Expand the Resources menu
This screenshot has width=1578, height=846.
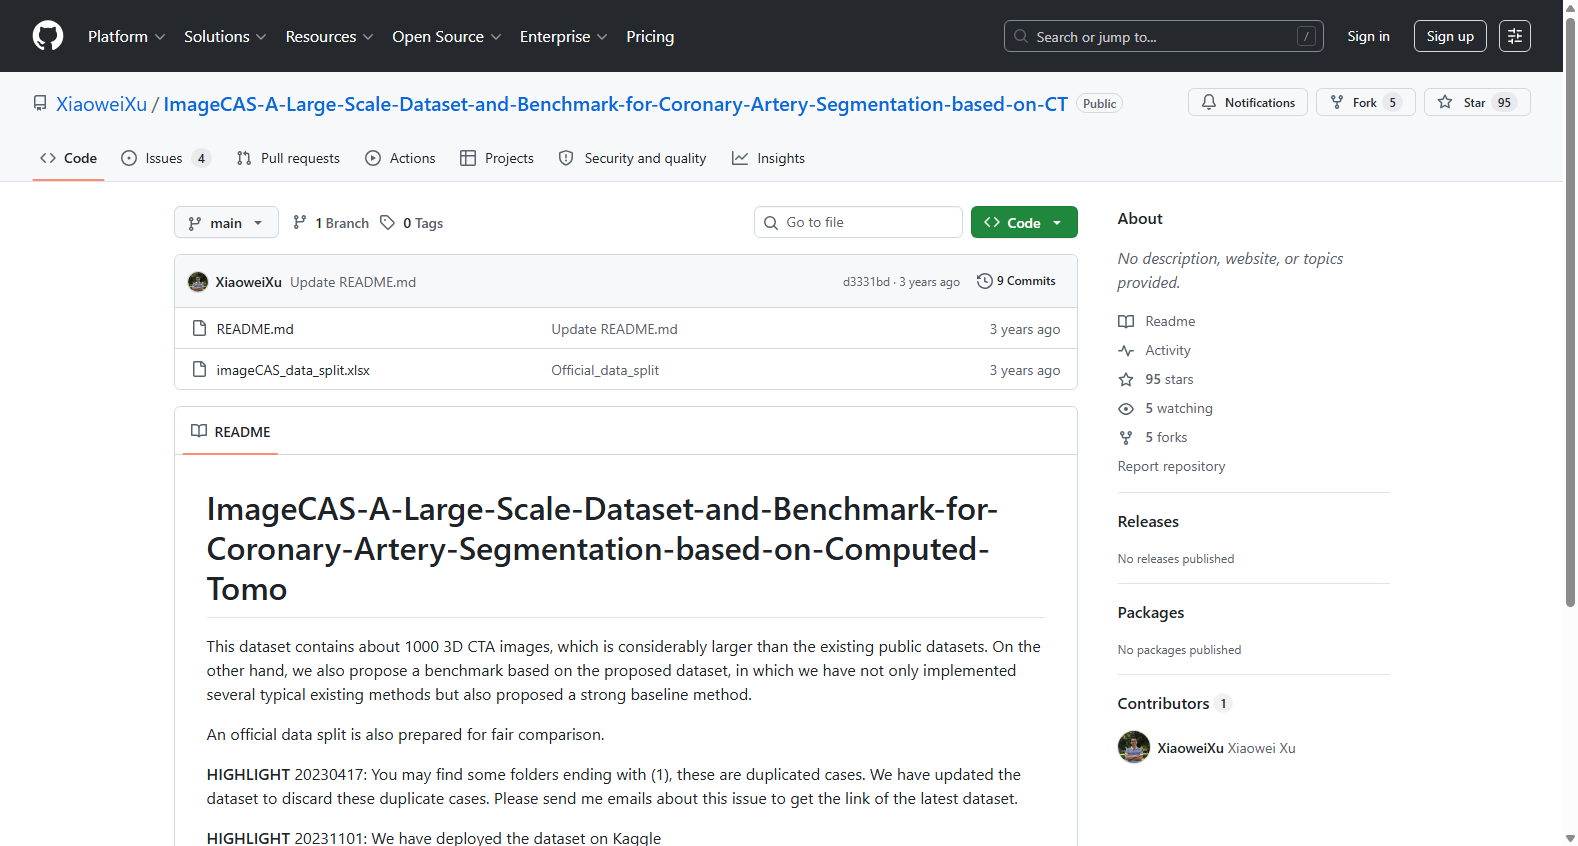click(329, 36)
